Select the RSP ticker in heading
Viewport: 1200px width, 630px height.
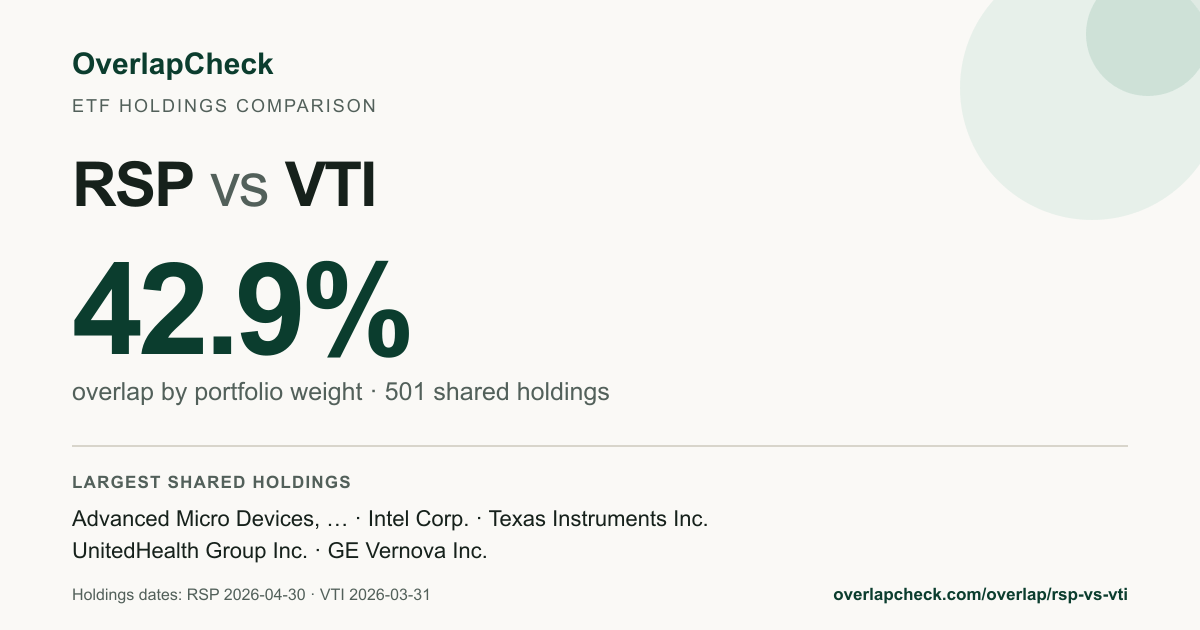coord(133,184)
